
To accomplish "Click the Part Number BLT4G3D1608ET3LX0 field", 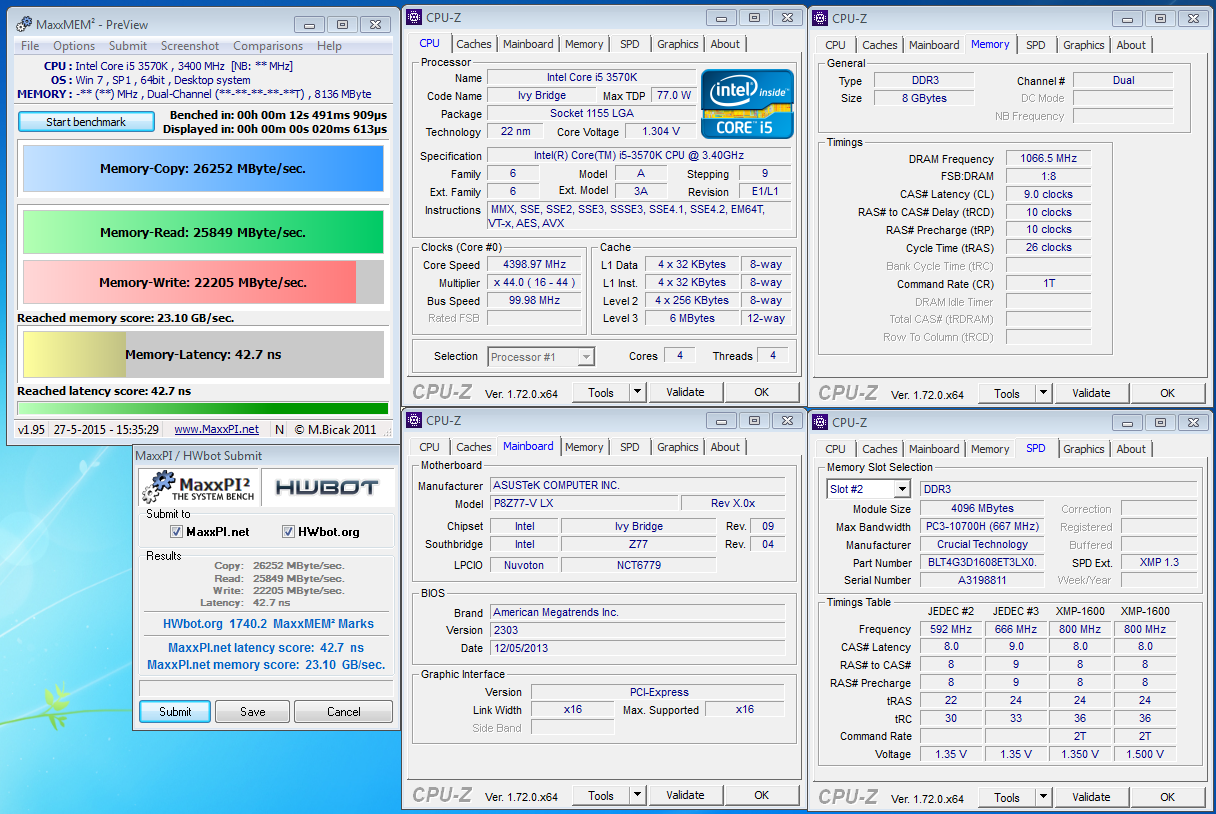I will pyautogui.click(x=981, y=563).
